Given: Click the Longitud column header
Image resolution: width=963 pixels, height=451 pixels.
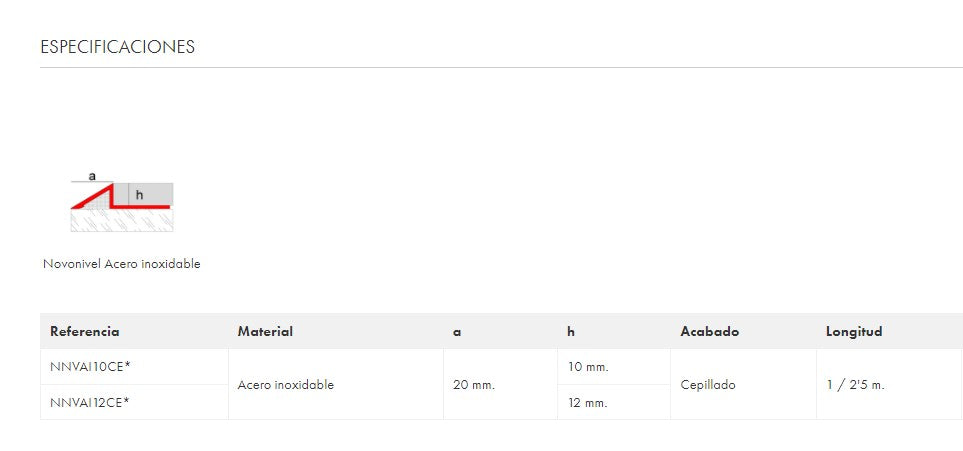Looking at the screenshot, I should (x=854, y=332).
